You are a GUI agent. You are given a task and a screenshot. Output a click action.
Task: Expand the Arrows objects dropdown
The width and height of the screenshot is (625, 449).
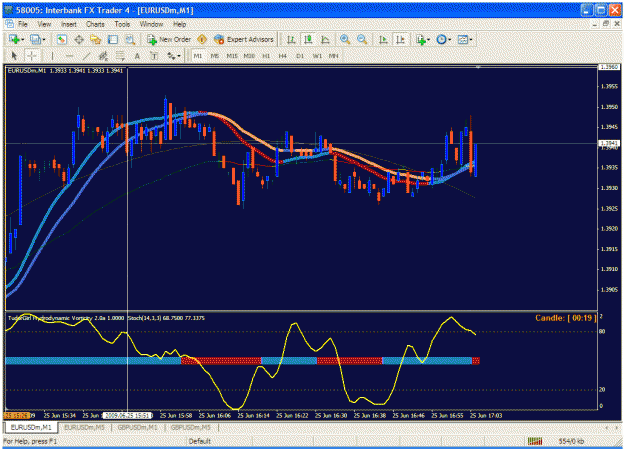click(x=179, y=56)
